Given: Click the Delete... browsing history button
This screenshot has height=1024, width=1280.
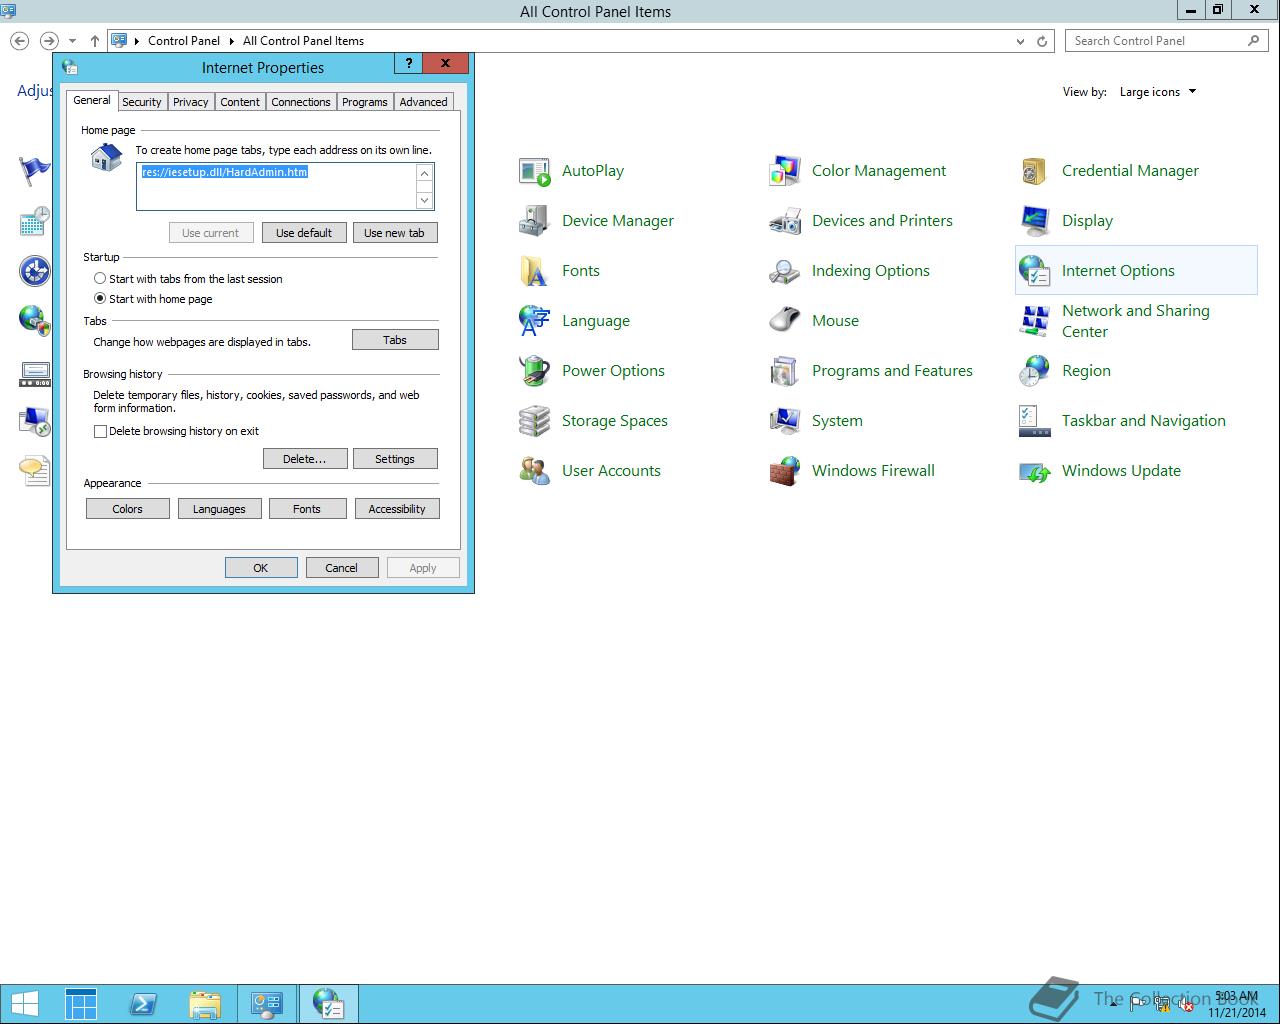Looking at the screenshot, I should pyautogui.click(x=305, y=459).
